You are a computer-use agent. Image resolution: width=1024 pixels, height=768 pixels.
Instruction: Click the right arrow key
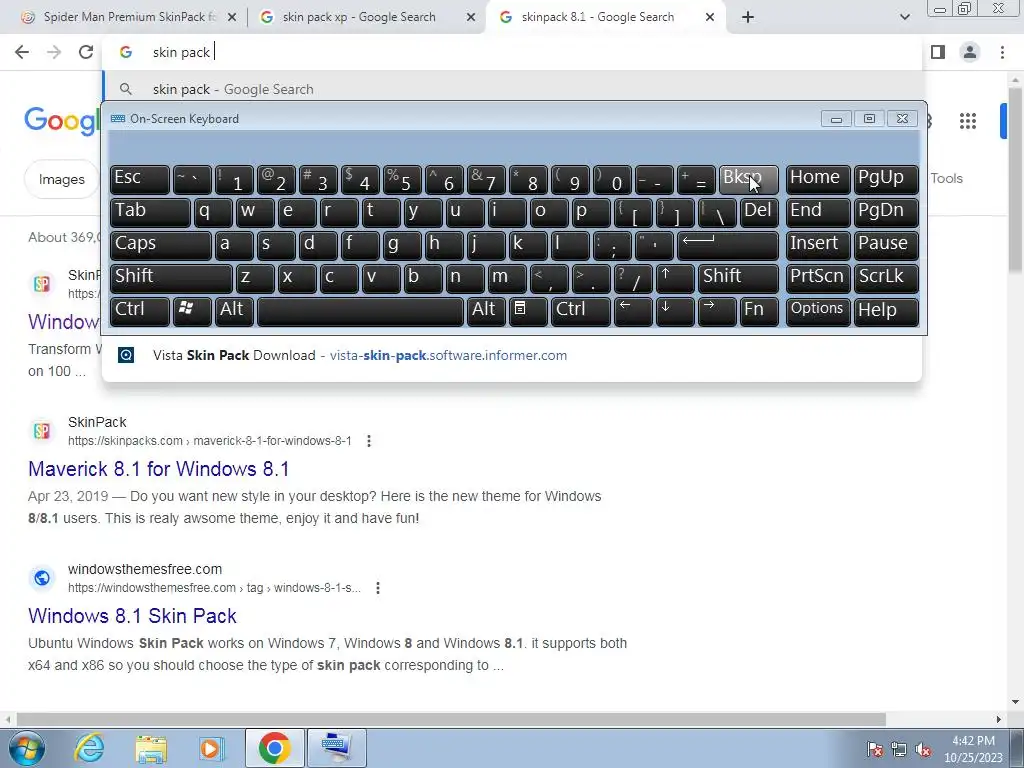coord(716,312)
